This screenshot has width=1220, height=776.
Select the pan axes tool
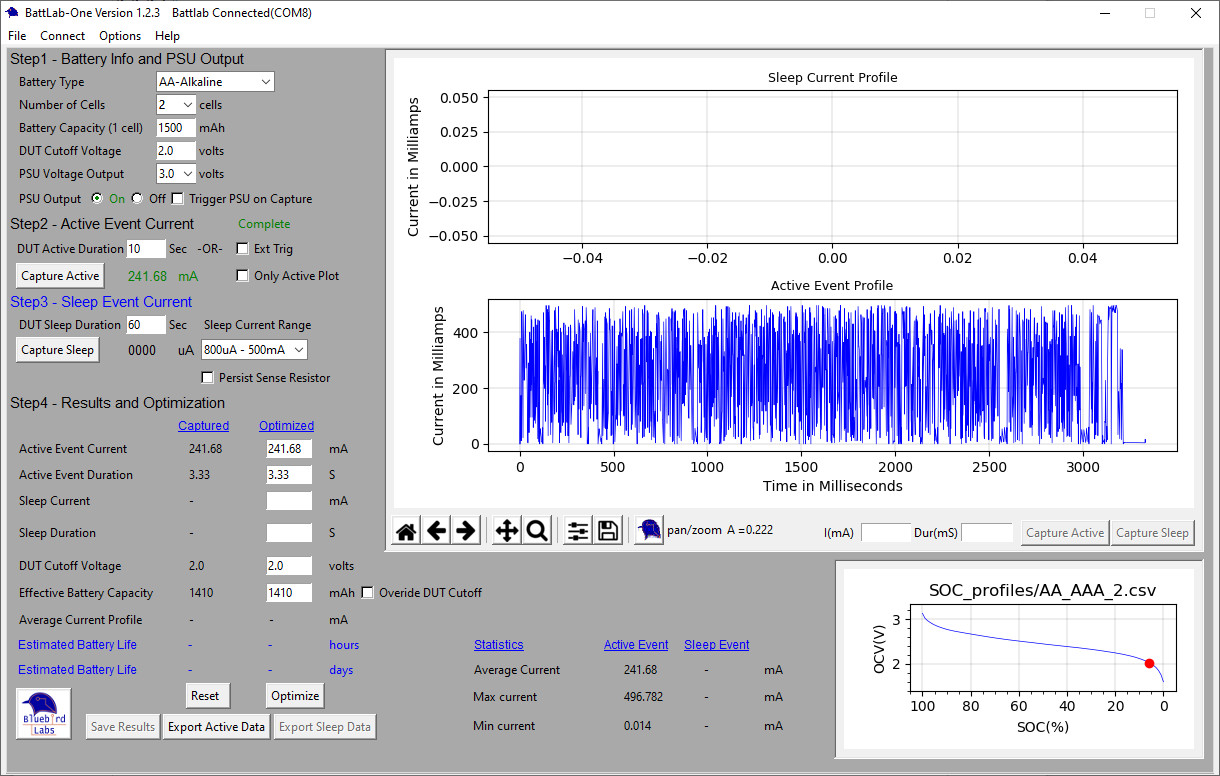tap(507, 531)
